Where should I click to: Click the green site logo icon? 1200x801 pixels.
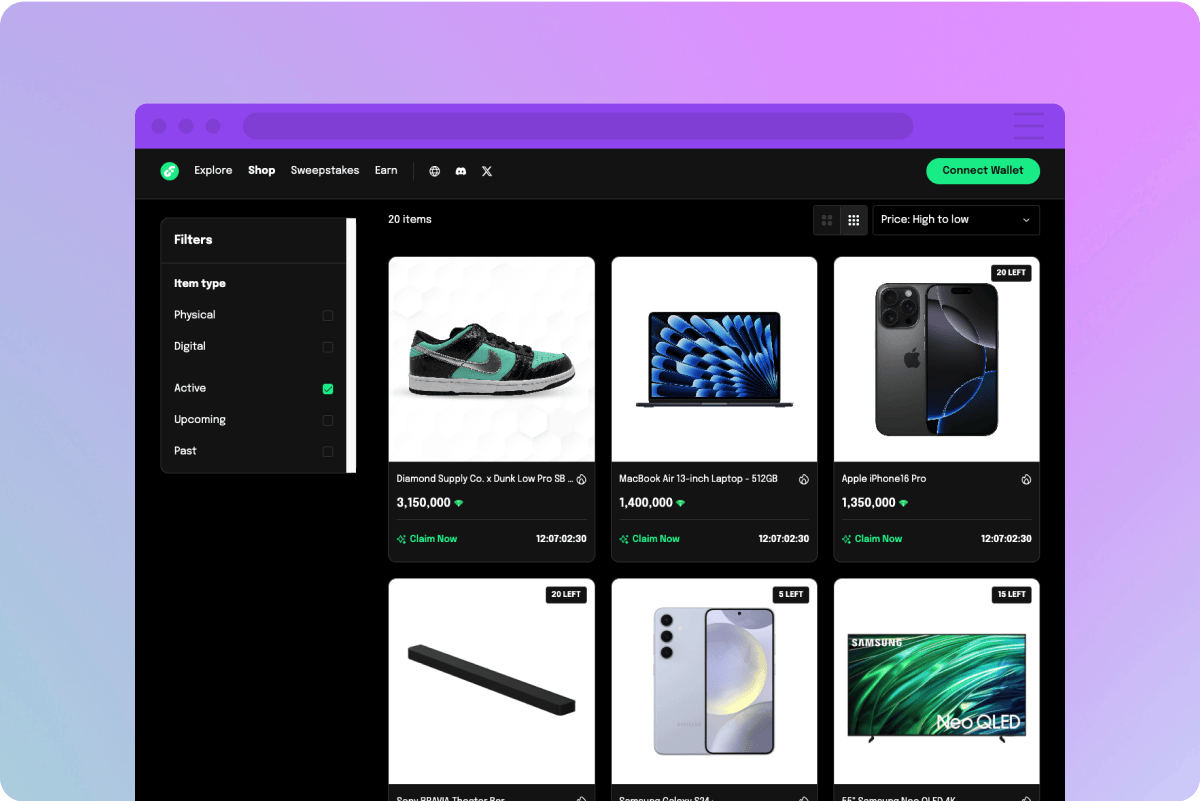point(169,171)
